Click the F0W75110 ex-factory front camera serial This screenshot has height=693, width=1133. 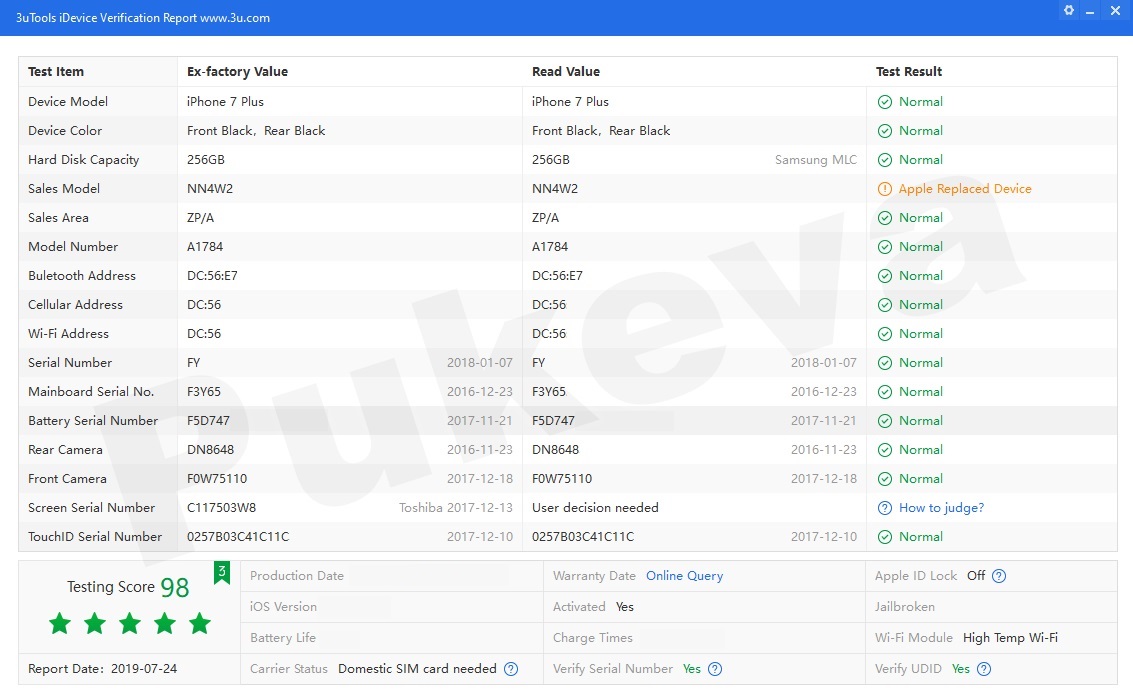point(217,478)
